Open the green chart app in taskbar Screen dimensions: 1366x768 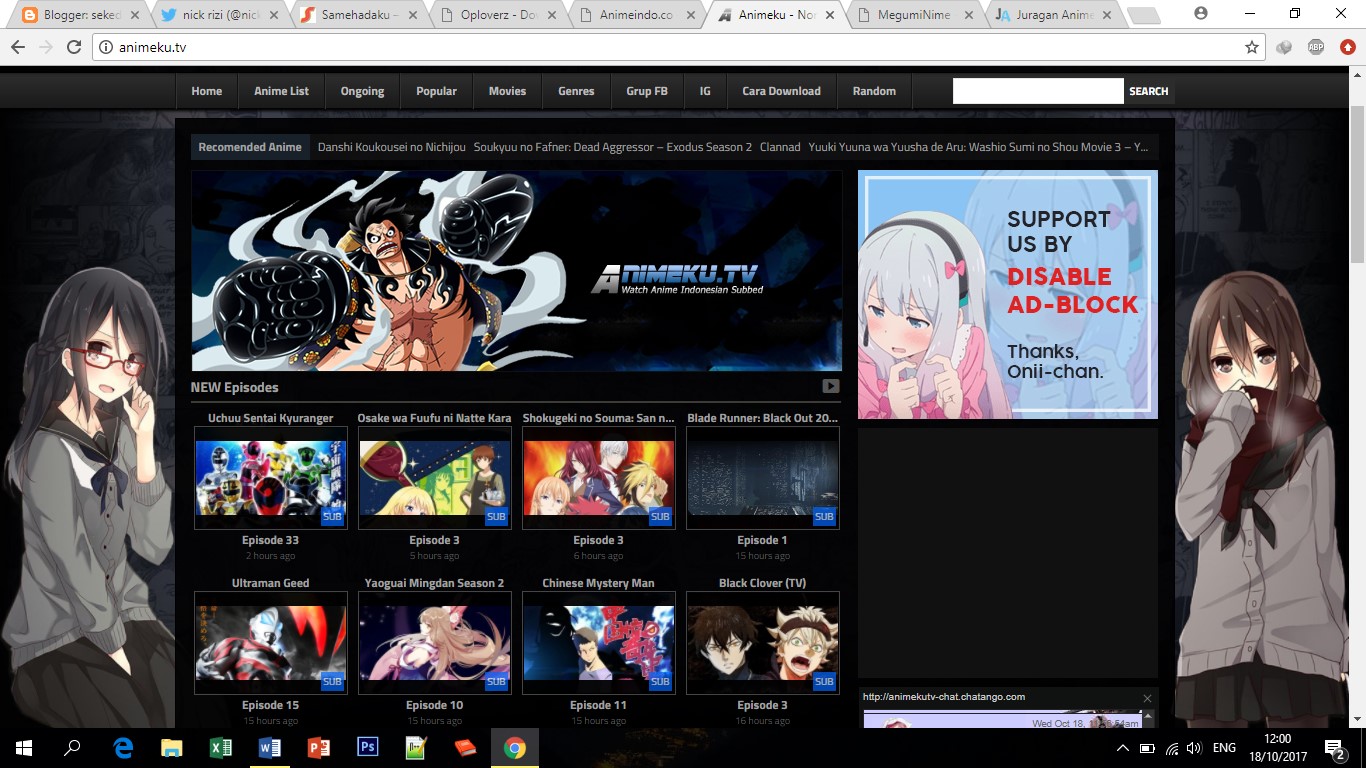coord(417,748)
